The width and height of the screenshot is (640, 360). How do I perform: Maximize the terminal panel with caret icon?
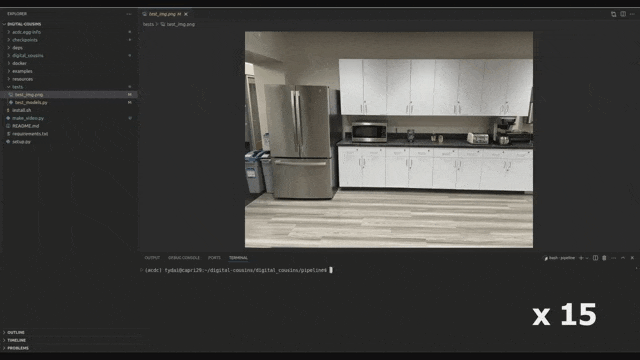point(623,258)
